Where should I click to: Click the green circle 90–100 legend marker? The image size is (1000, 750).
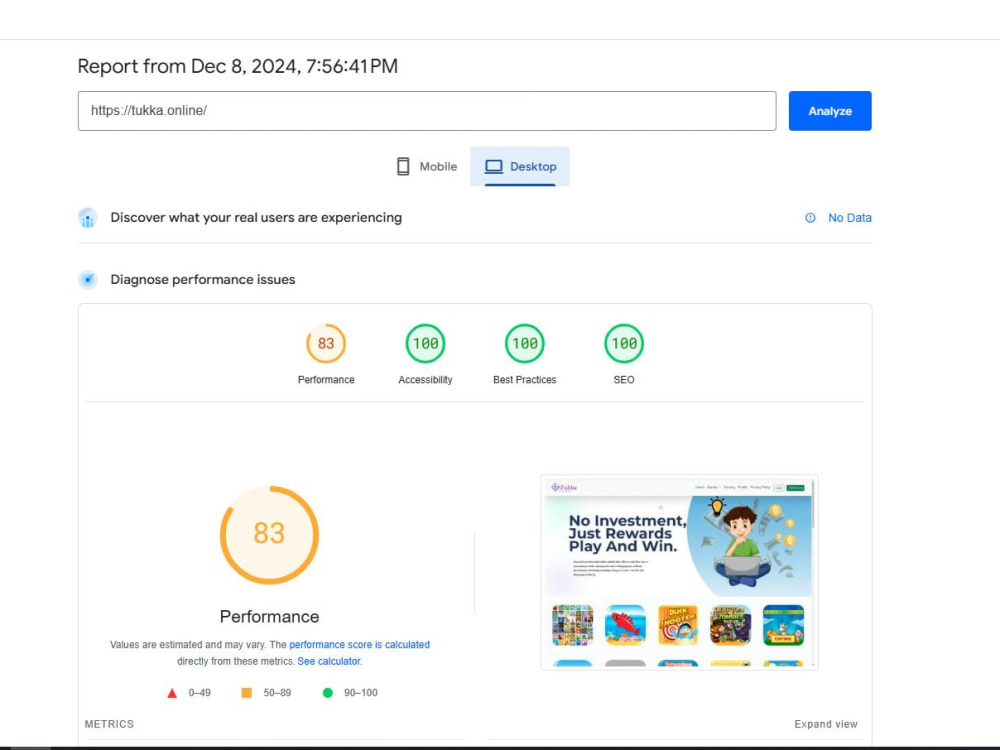click(327, 693)
